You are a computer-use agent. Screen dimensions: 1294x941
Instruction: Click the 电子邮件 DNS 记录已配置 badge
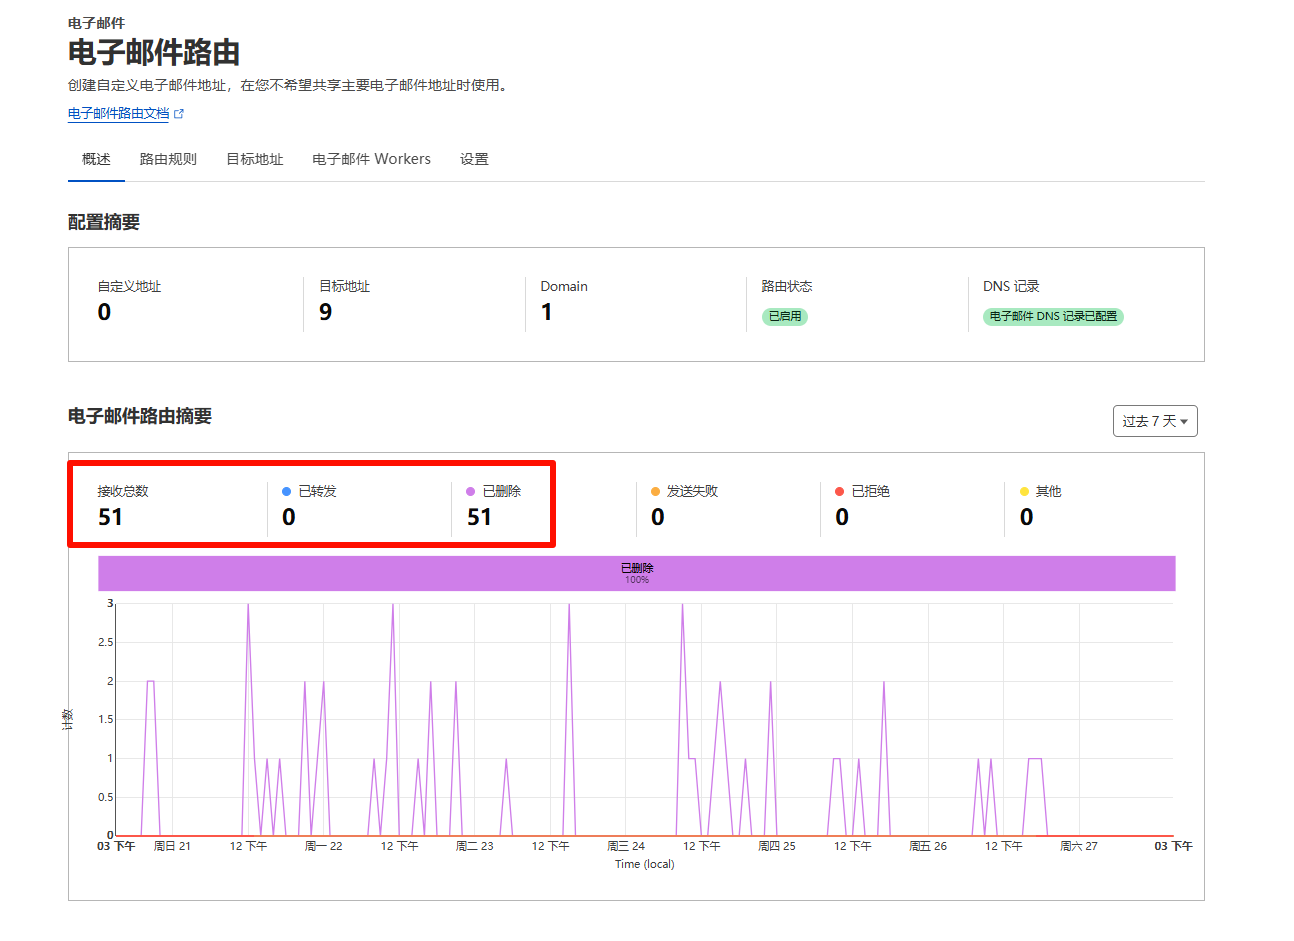click(x=1053, y=316)
